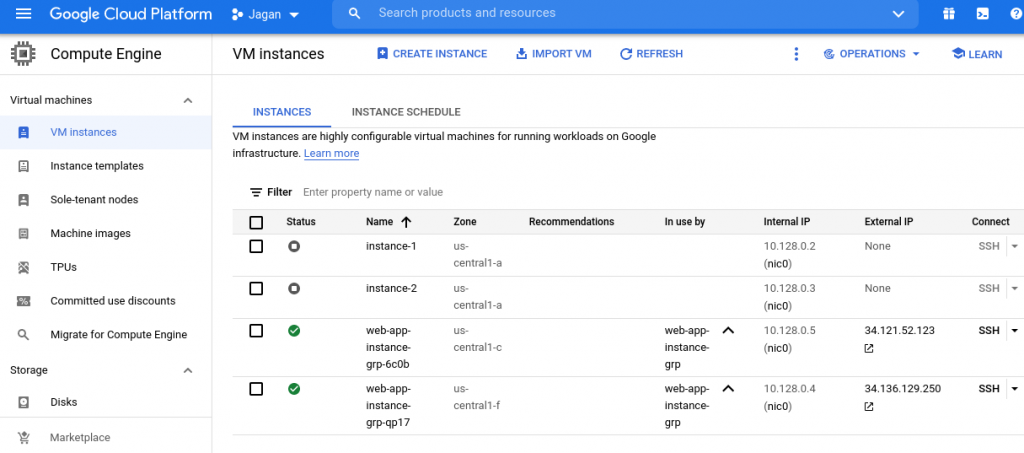Switch to the Instance Schedule tab
1024x453 pixels.
tap(406, 112)
